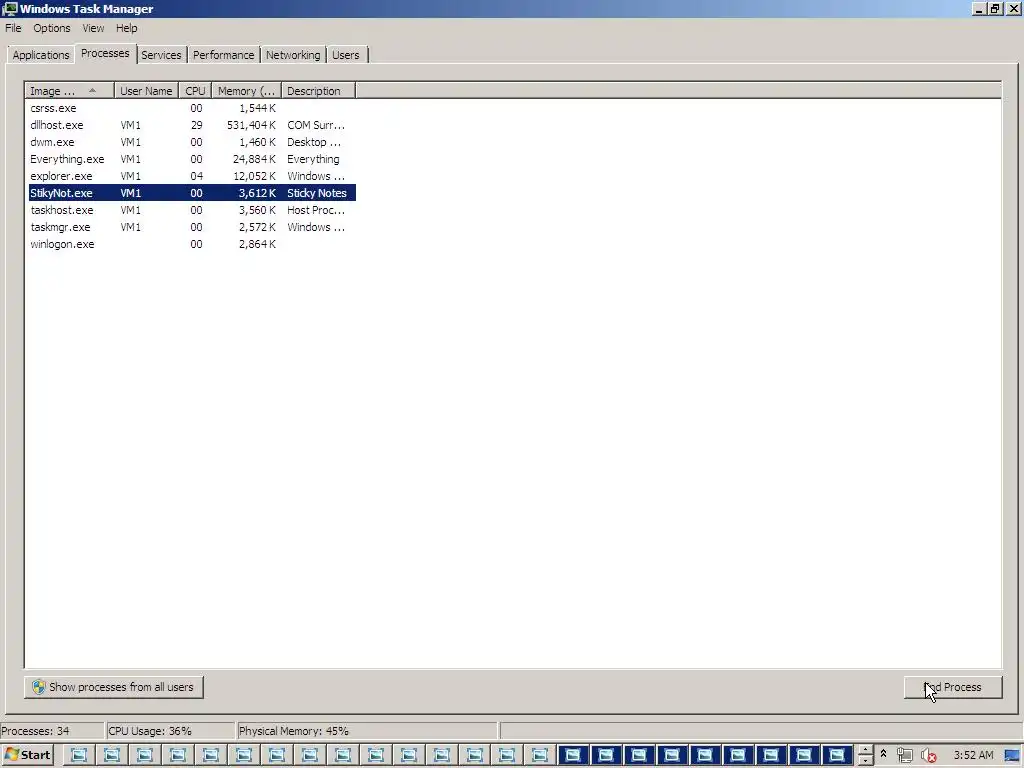Switch to the Services tab

(x=161, y=55)
